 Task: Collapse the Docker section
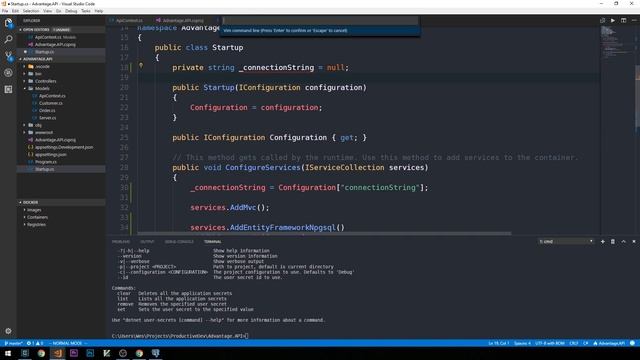pyautogui.click(x=61, y=202)
